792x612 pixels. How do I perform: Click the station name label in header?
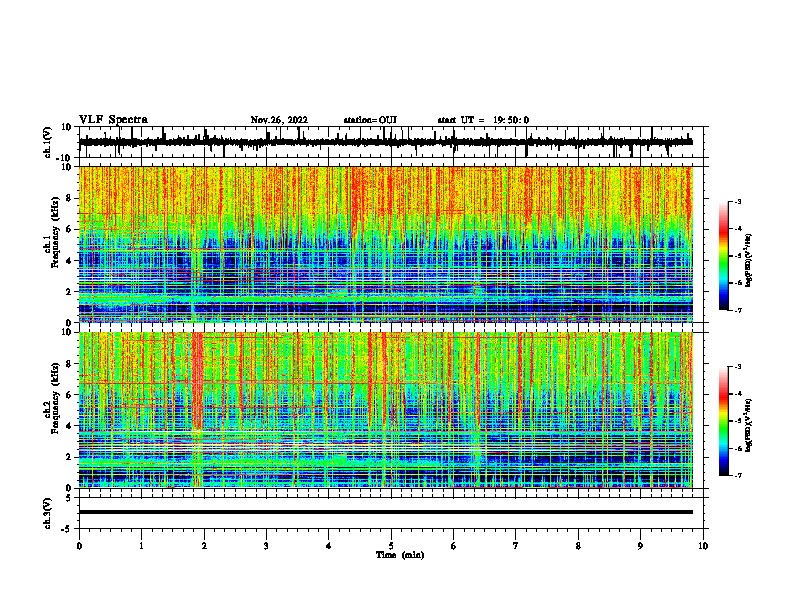click(x=370, y=120)
